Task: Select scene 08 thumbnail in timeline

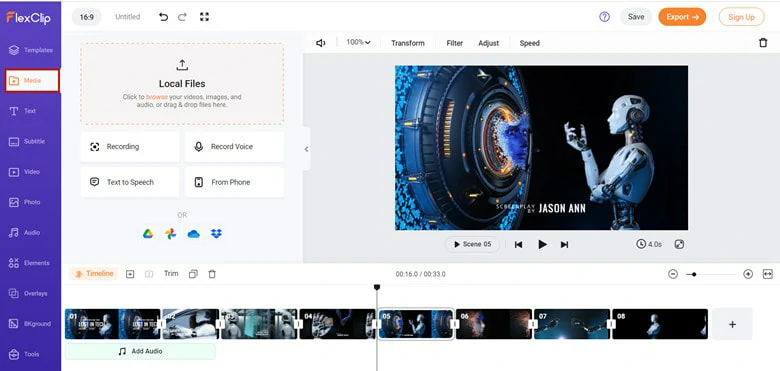Action: (x=660, y=324)
